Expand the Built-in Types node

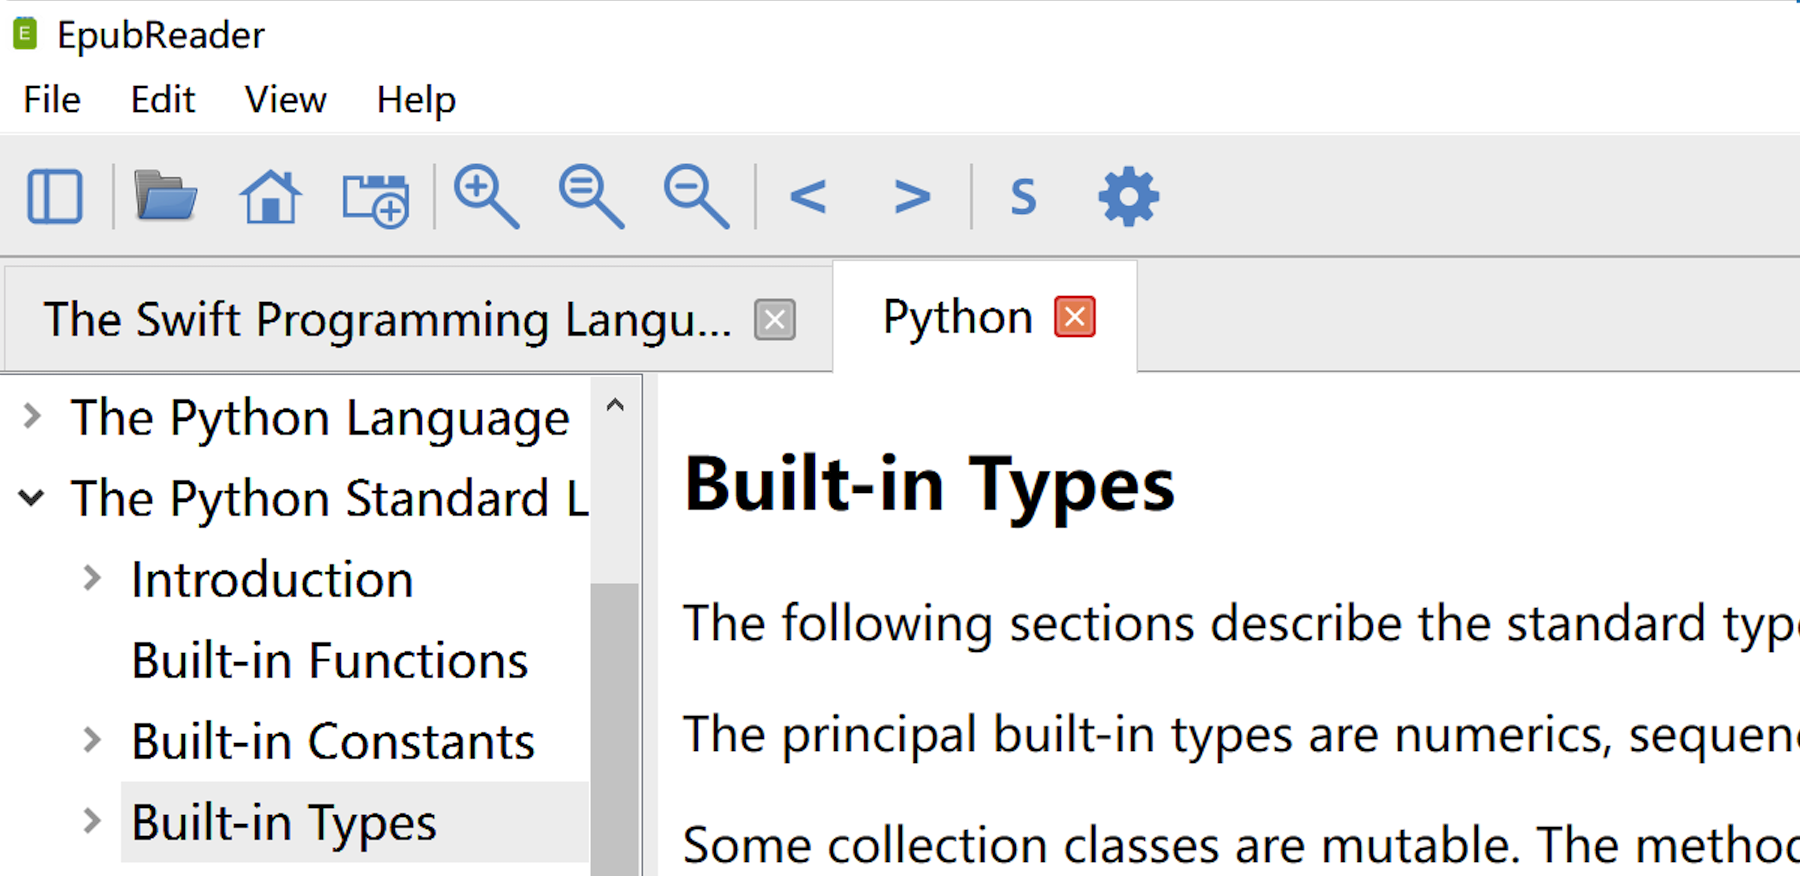92,821
